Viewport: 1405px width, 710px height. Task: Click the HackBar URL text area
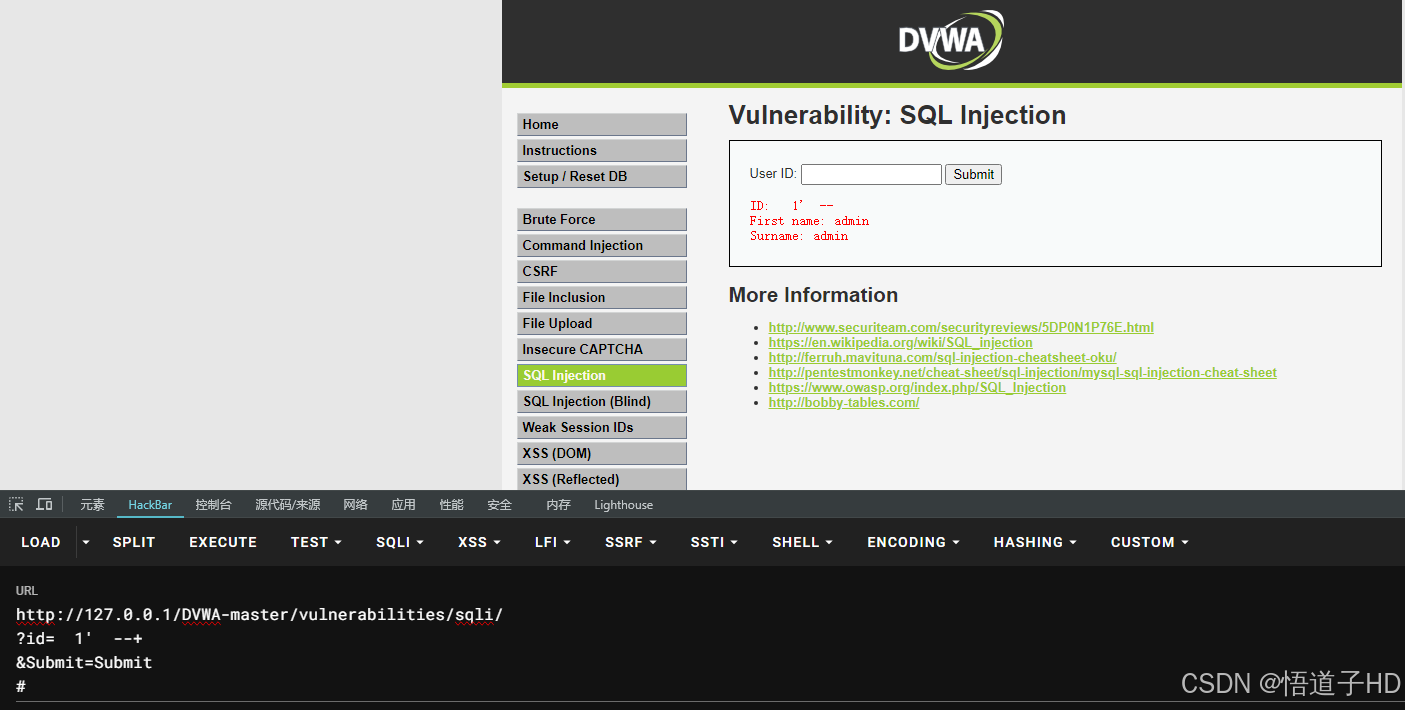(702, 650)
